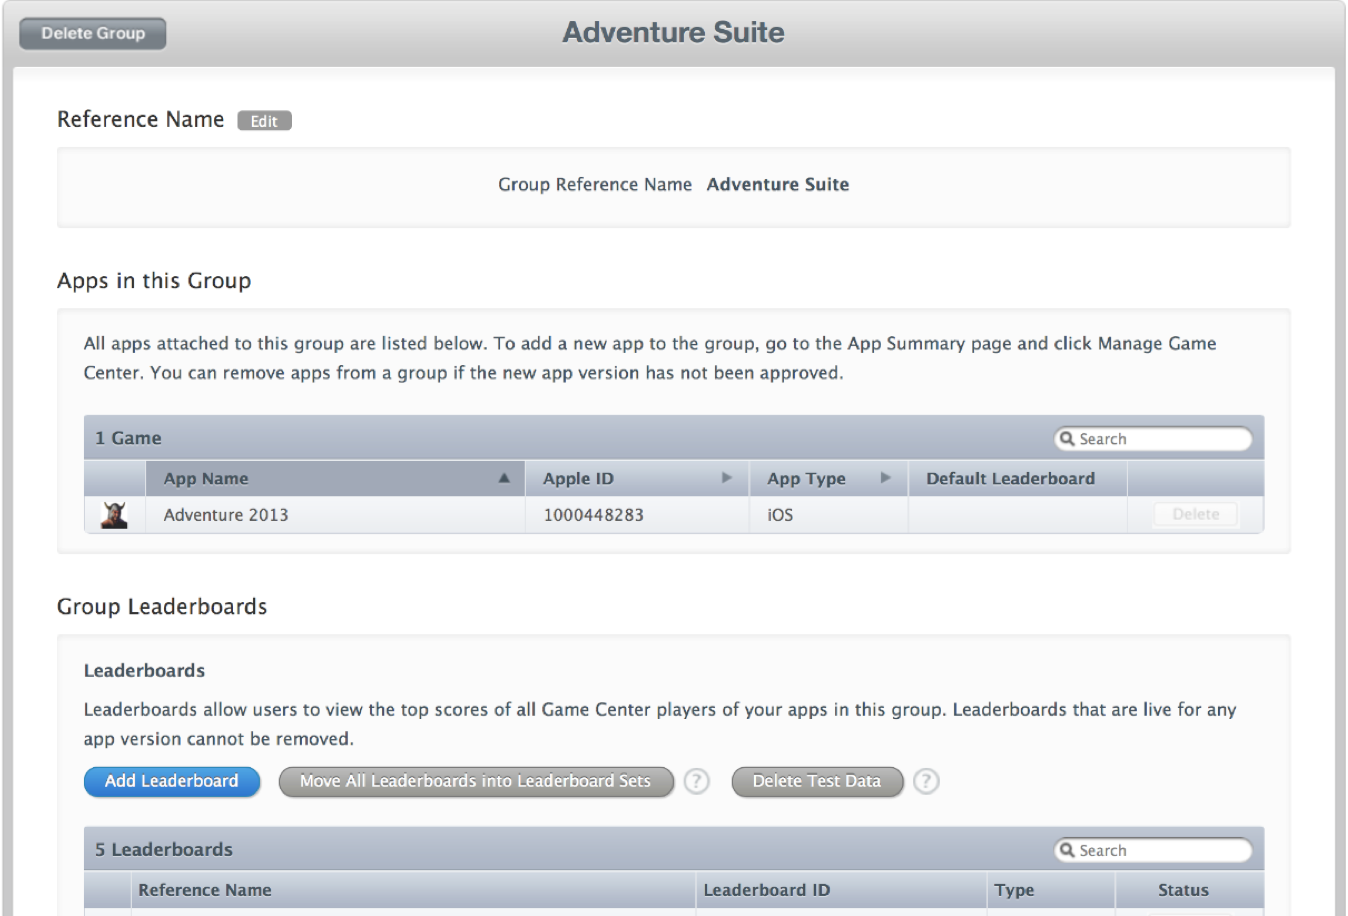Sort leaderboards by Reference Name header
Viewport: 1348px width, 916px height.
[x=205, y=890]
